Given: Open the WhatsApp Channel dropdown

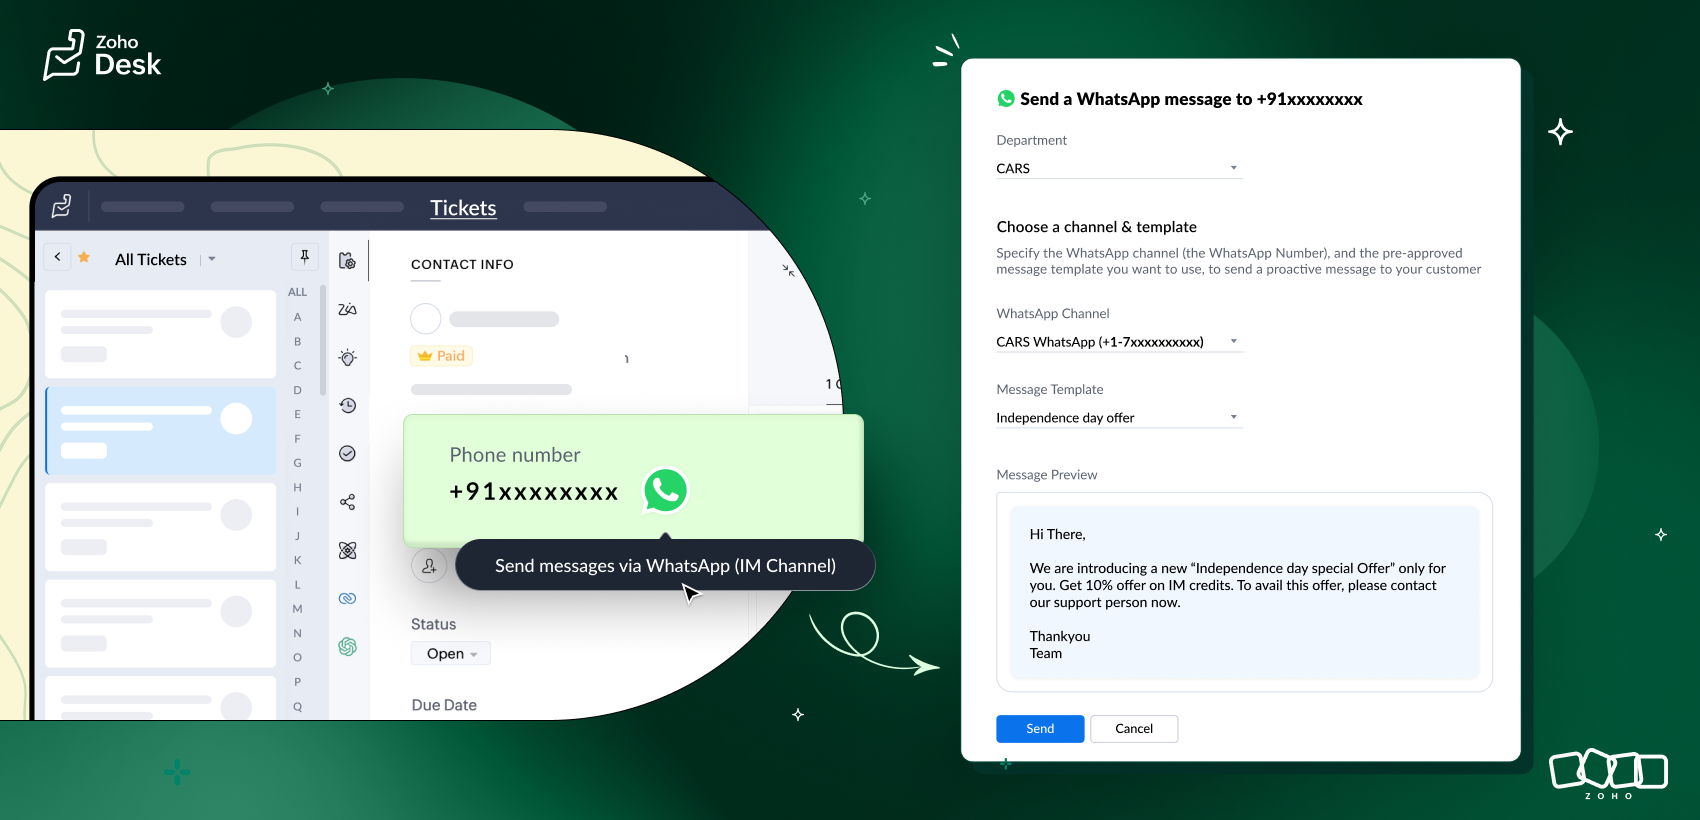Looking at the screenshot, I should (x=1118, y=342).
